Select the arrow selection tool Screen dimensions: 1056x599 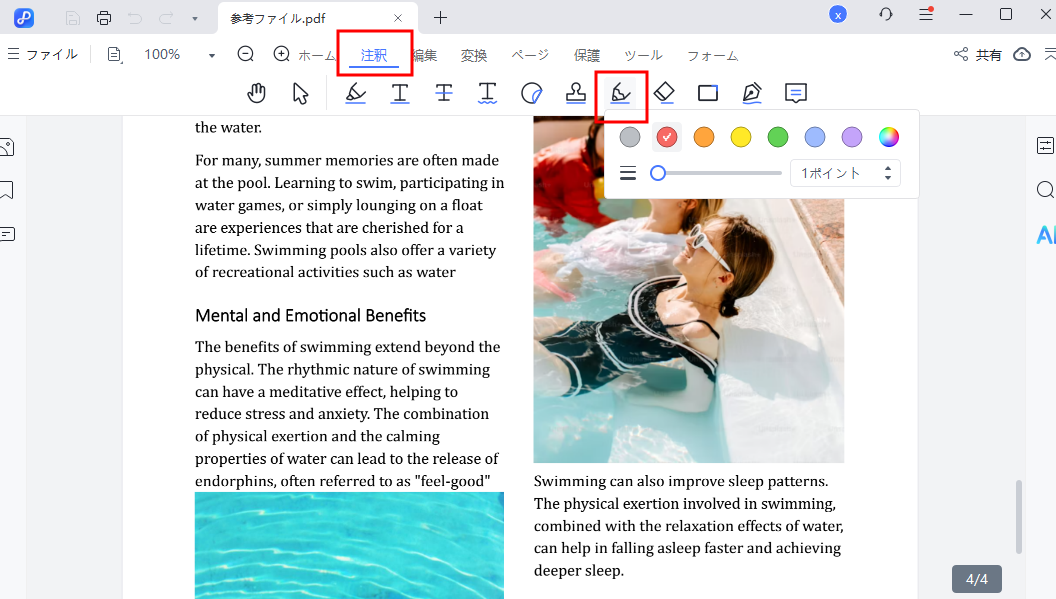pyautogui.click(x=300, y=93)
